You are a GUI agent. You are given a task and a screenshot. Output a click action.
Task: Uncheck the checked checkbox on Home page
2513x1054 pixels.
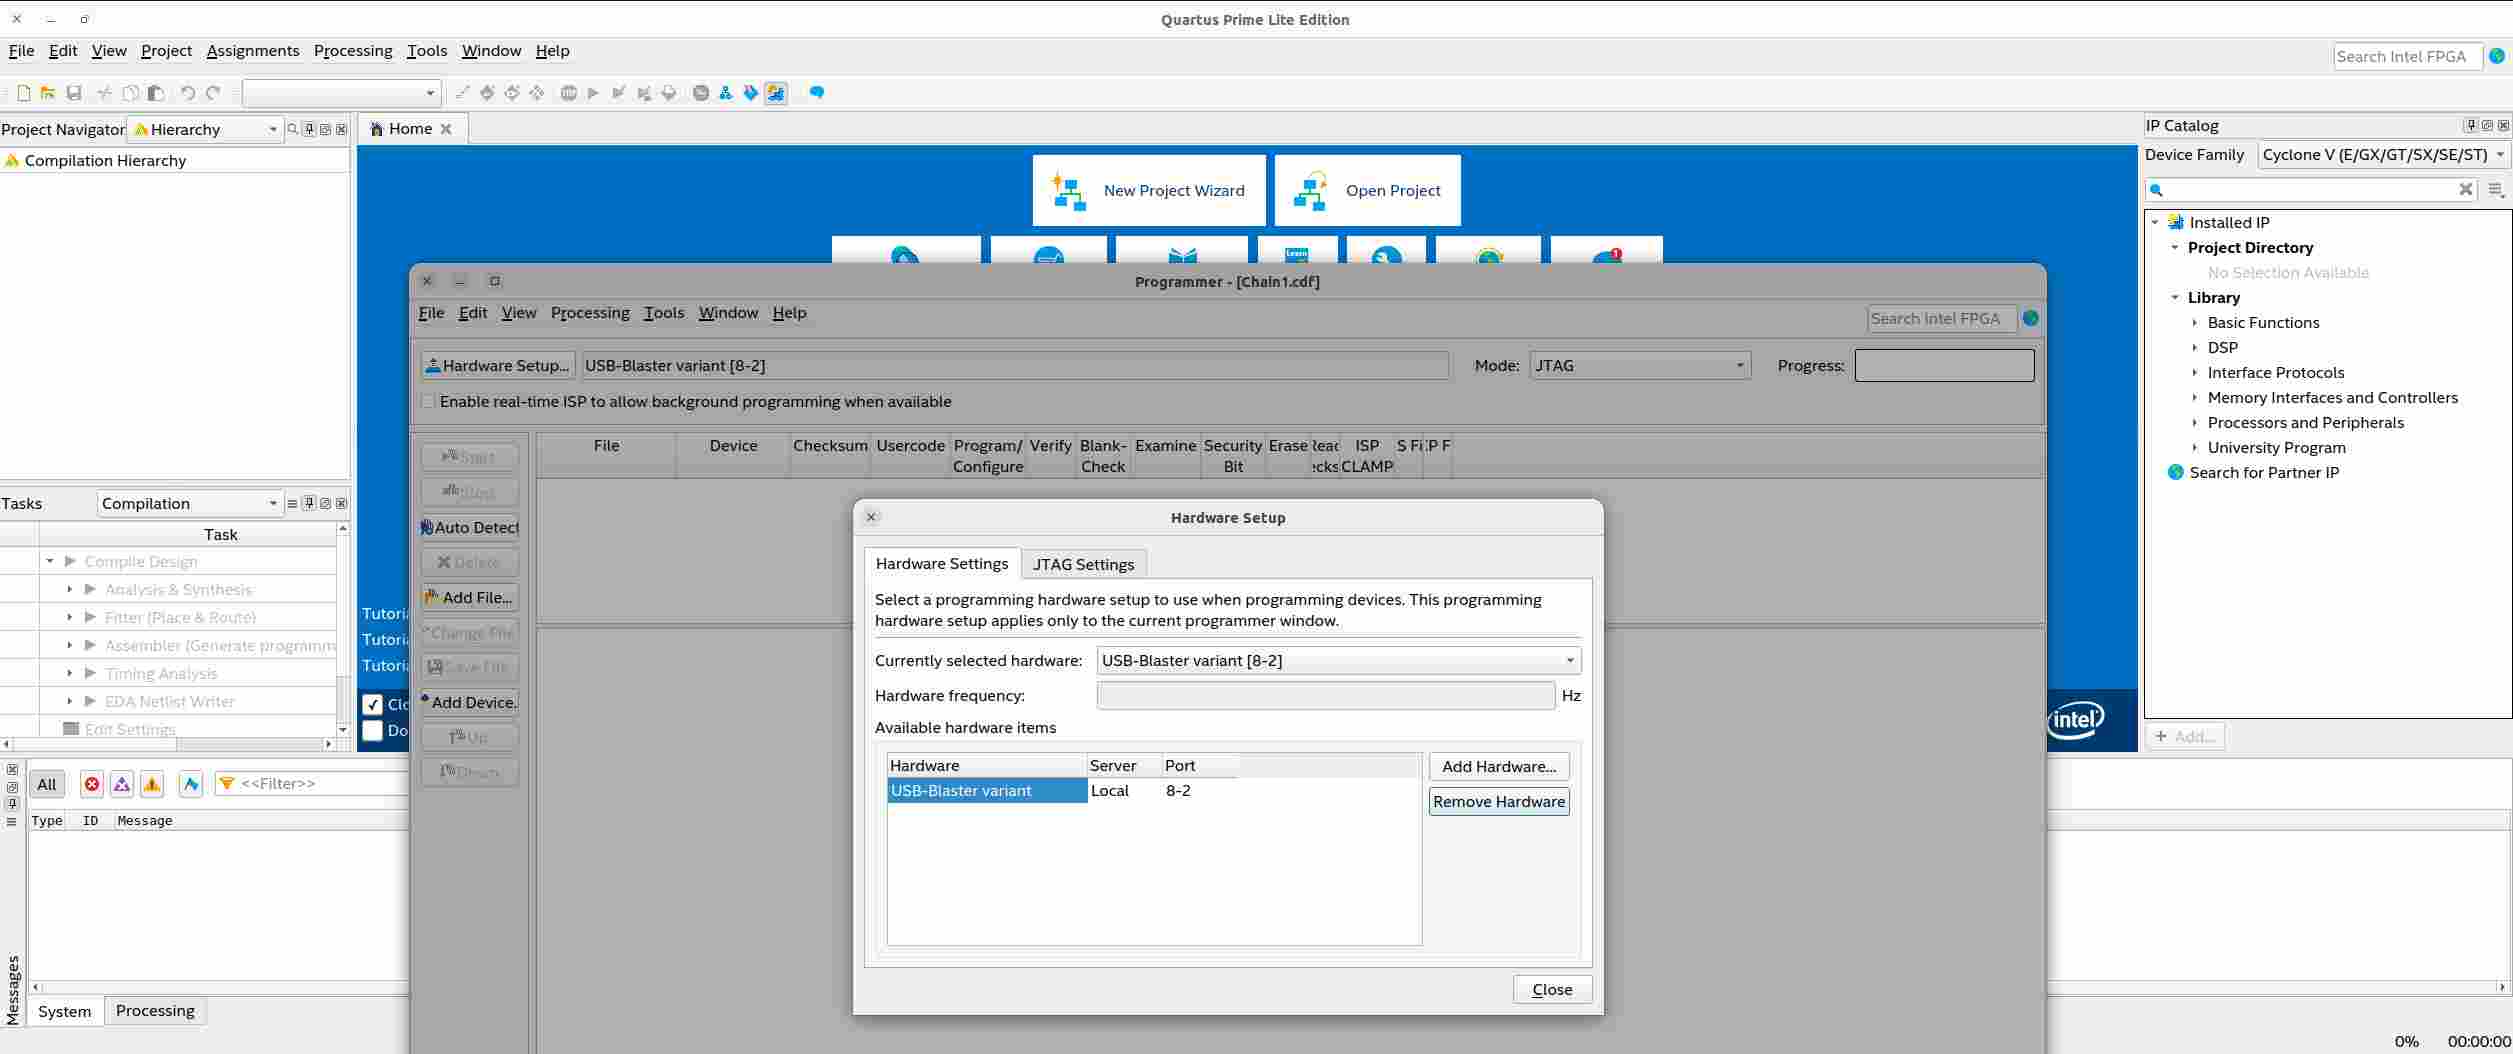click(372, 704)
